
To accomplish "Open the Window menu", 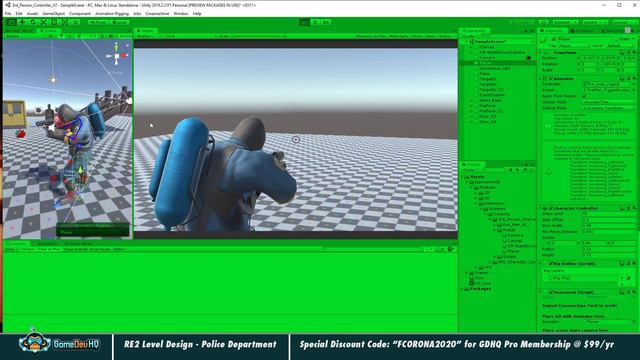I will click(x=180, y=13).
